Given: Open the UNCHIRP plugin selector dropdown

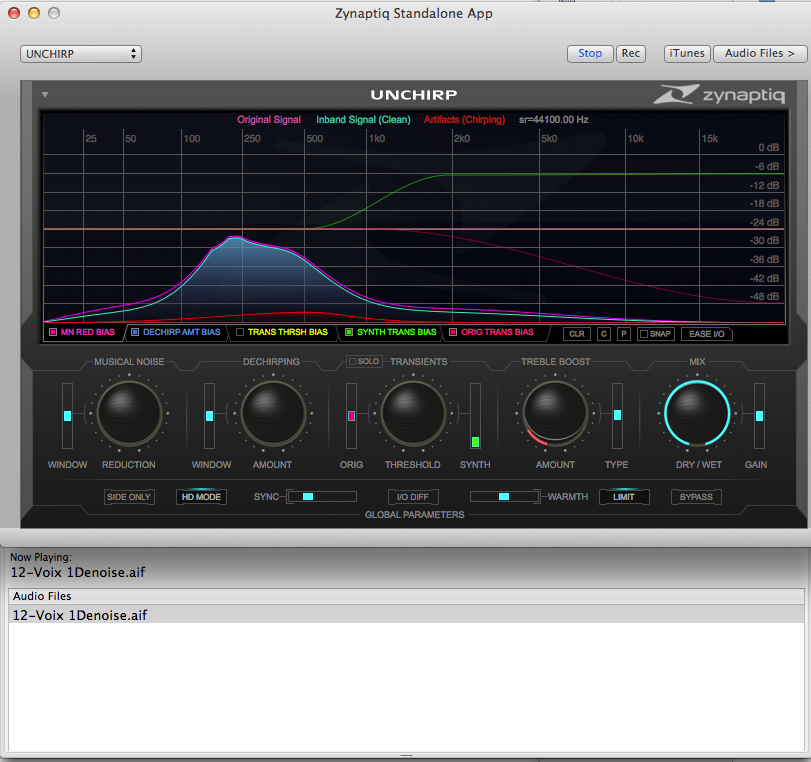Looking at the screenshot, I should 81,54.
